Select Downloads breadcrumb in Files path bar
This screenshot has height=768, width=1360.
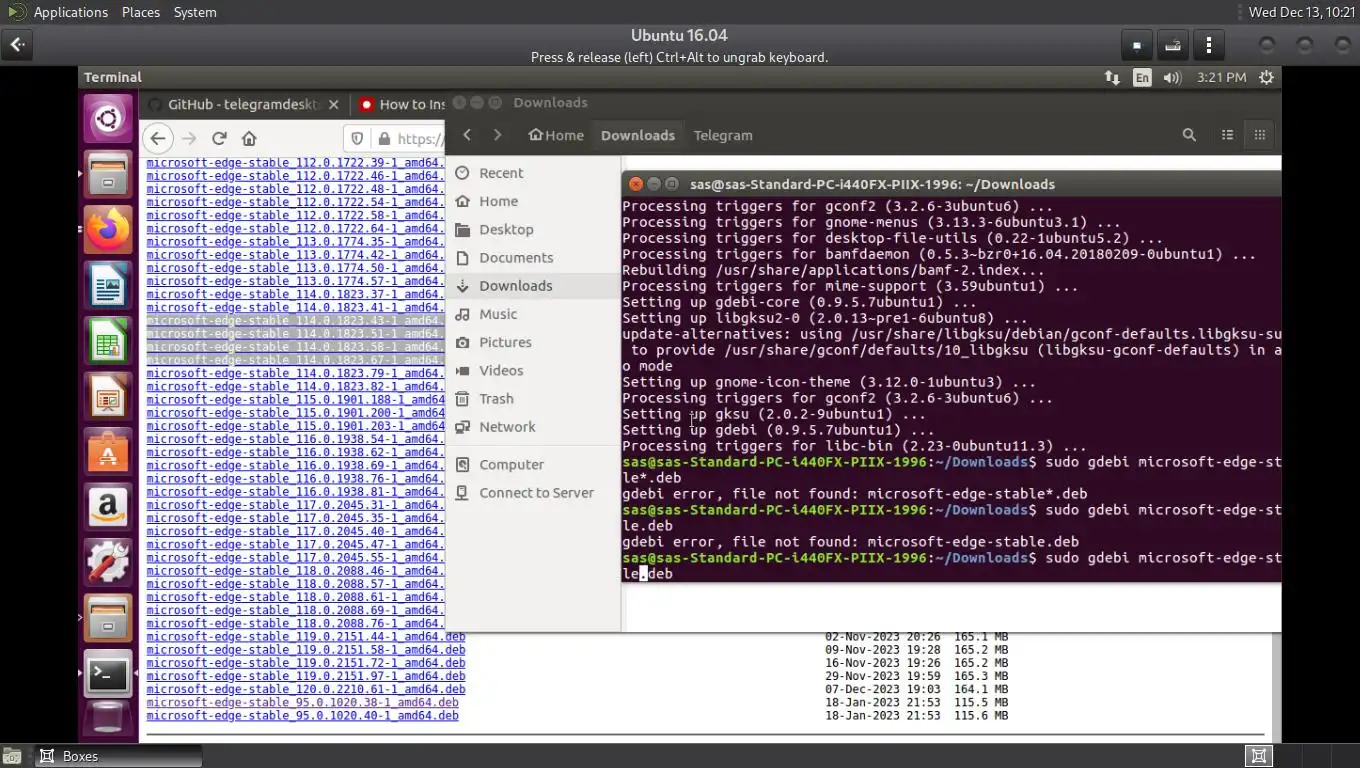638,135
